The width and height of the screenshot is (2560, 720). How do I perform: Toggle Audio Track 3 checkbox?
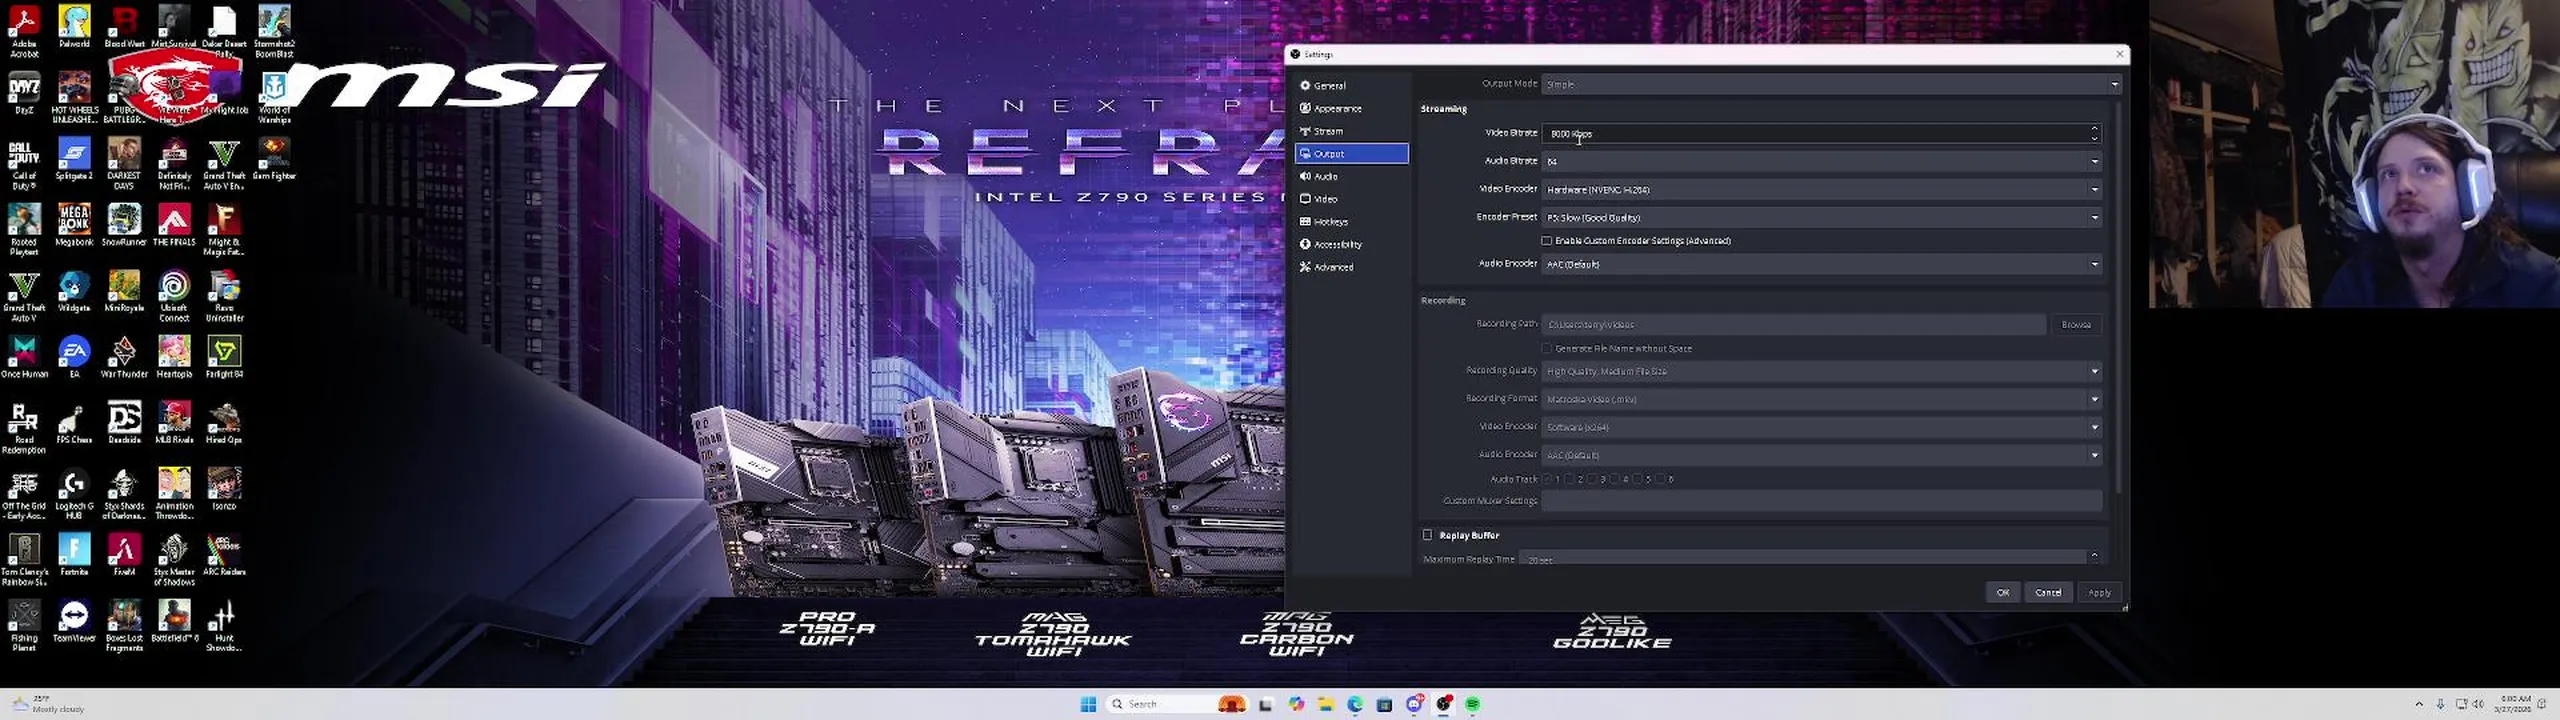point(1593,479)
